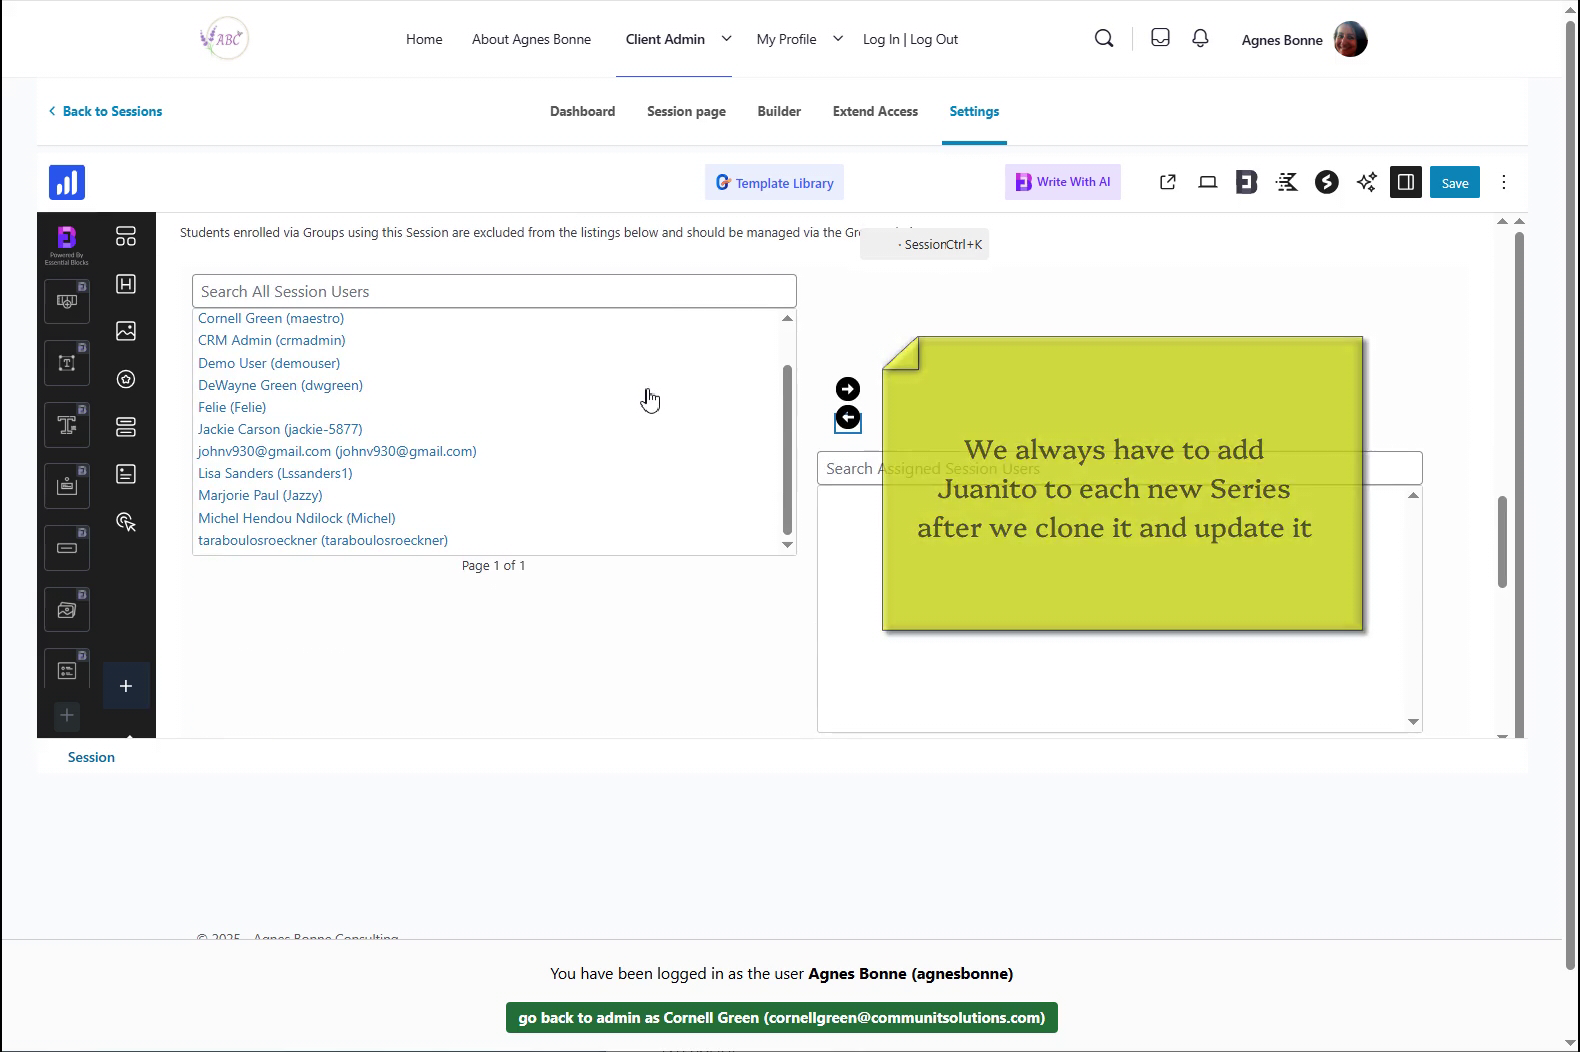The height and width of the screenshot is (1052, 1580).
Task: Toggle the settings sidebar panel icon
Action: click(x=1405, y=182)
